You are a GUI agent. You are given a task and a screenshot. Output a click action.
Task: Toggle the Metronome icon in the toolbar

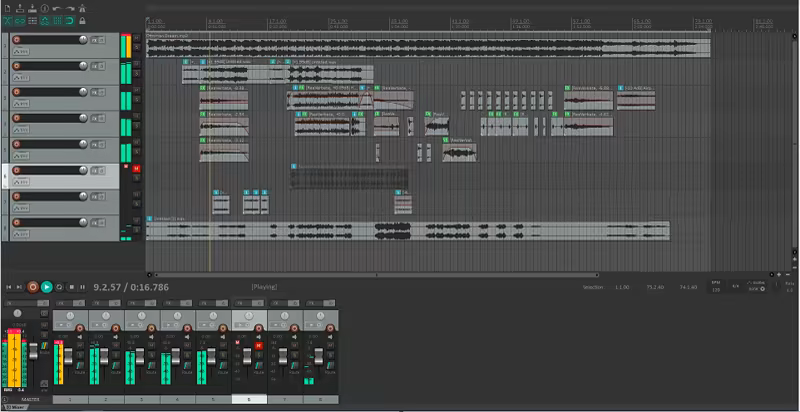click(81, 9)
